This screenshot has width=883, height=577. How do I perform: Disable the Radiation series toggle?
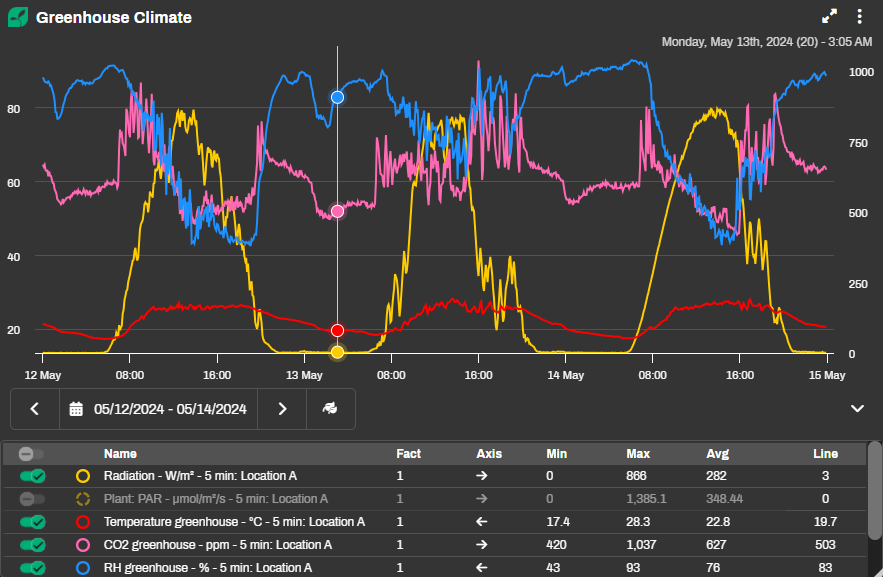point(32,476)
